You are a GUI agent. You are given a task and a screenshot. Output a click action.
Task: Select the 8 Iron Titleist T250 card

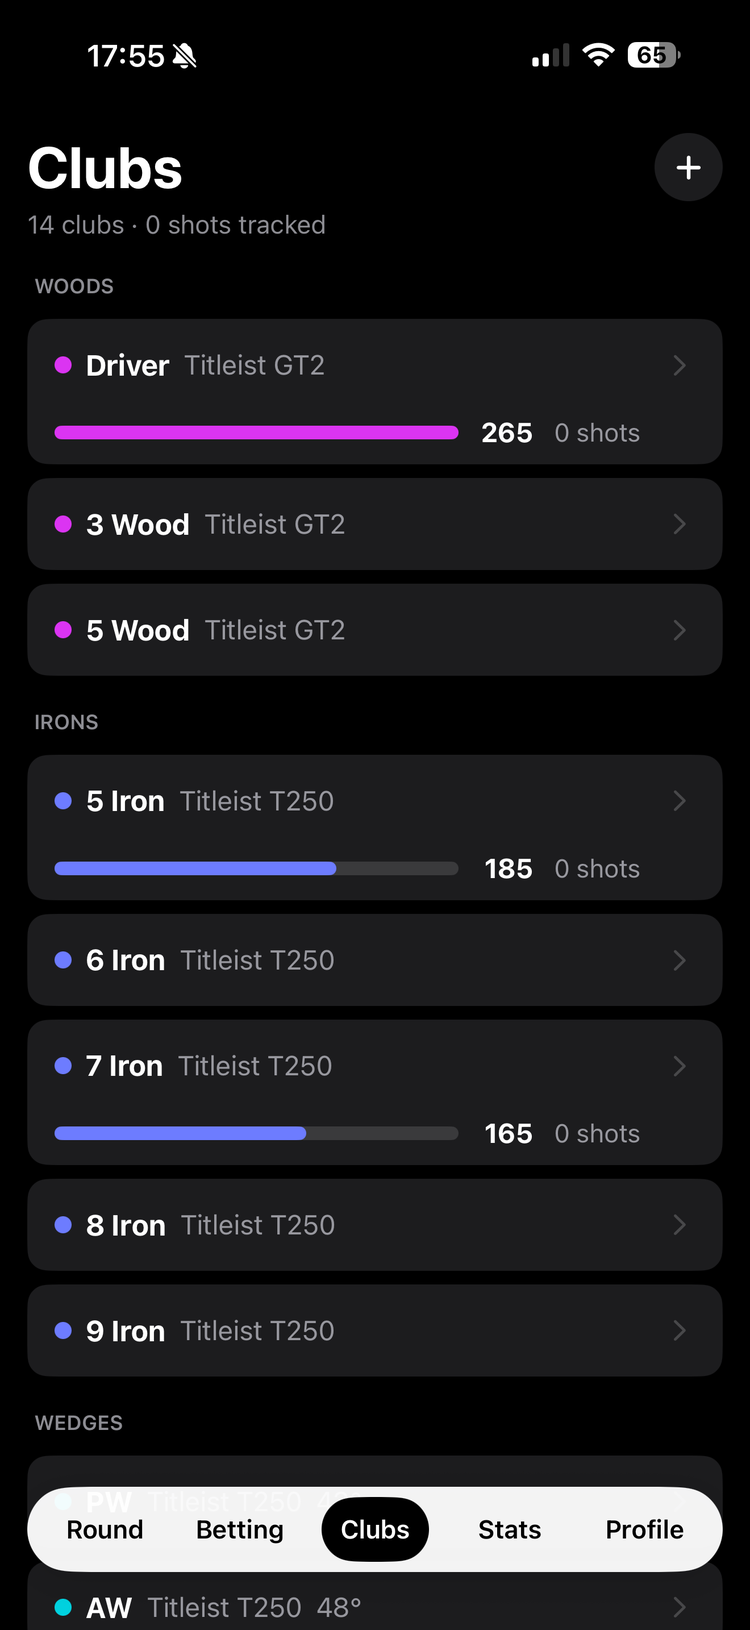pyautogui.click(x=375, y=1225)
